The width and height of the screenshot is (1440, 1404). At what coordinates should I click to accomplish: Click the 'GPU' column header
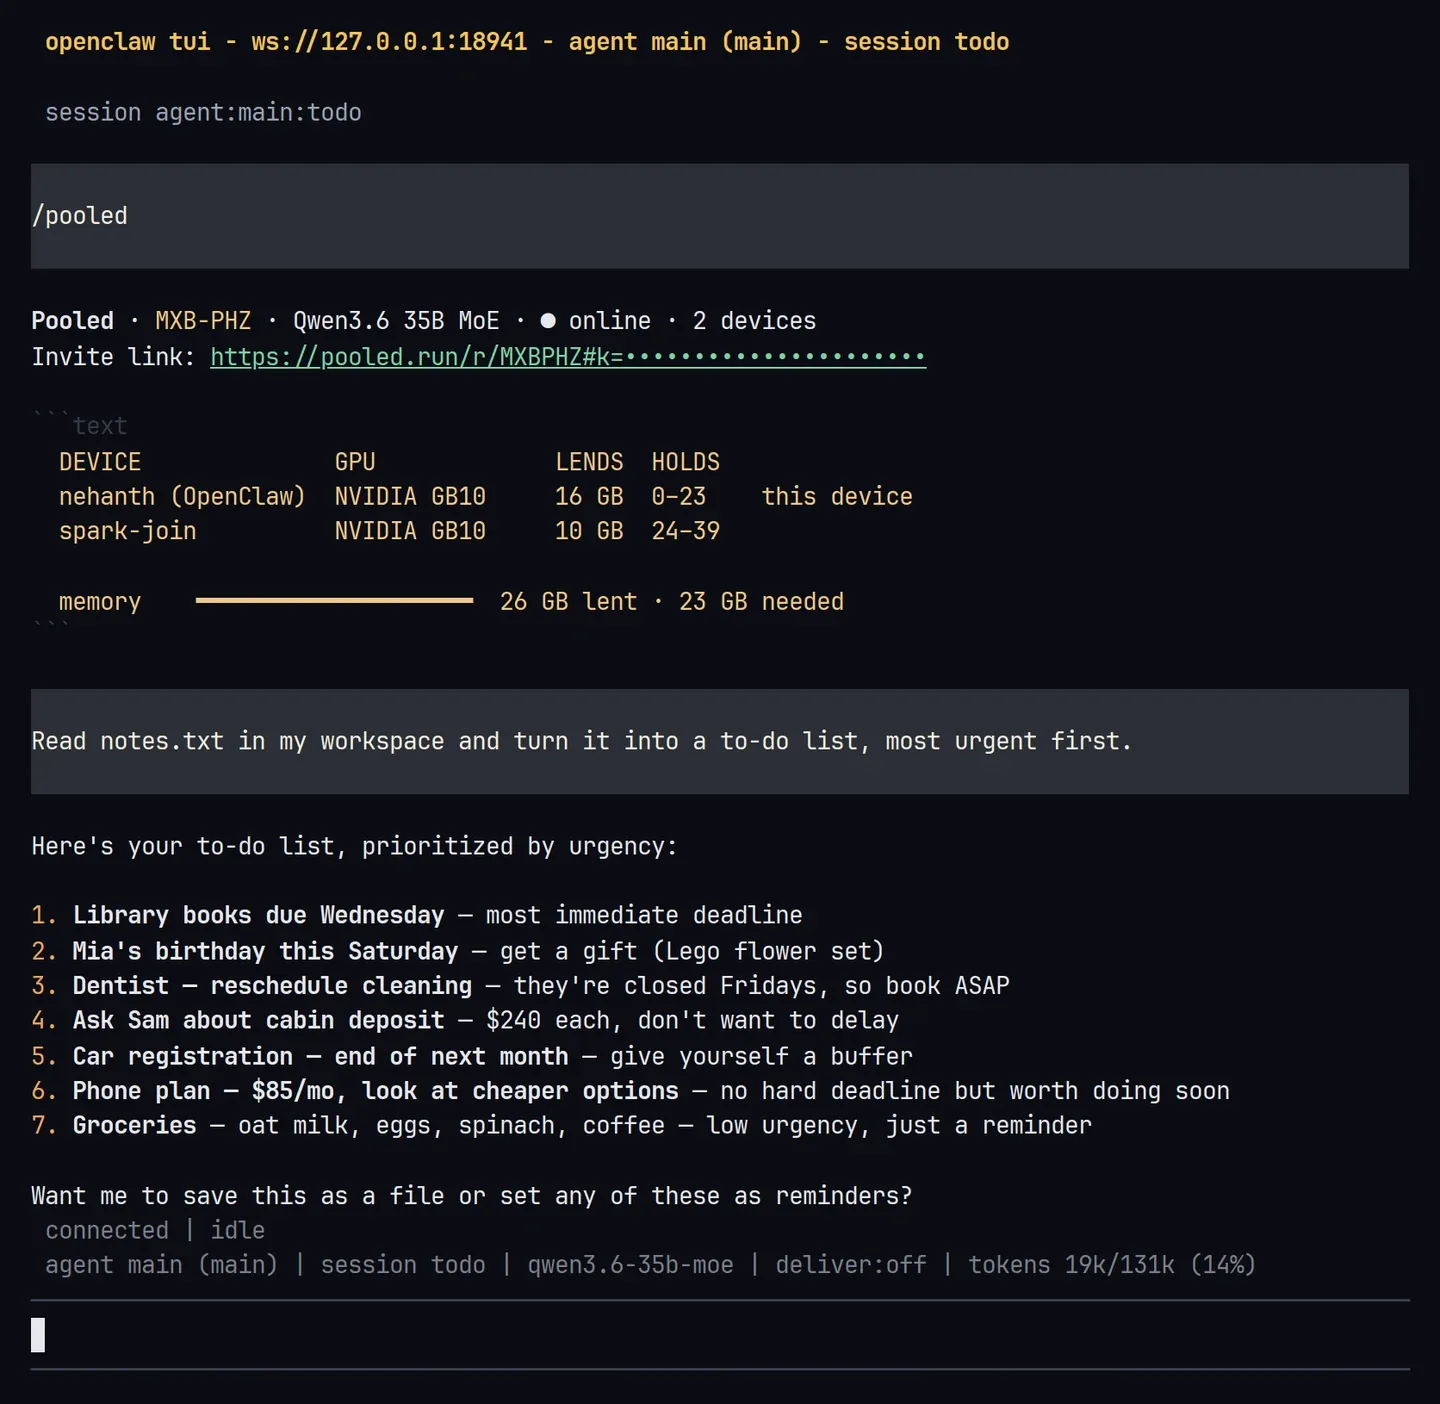(355, 462)
